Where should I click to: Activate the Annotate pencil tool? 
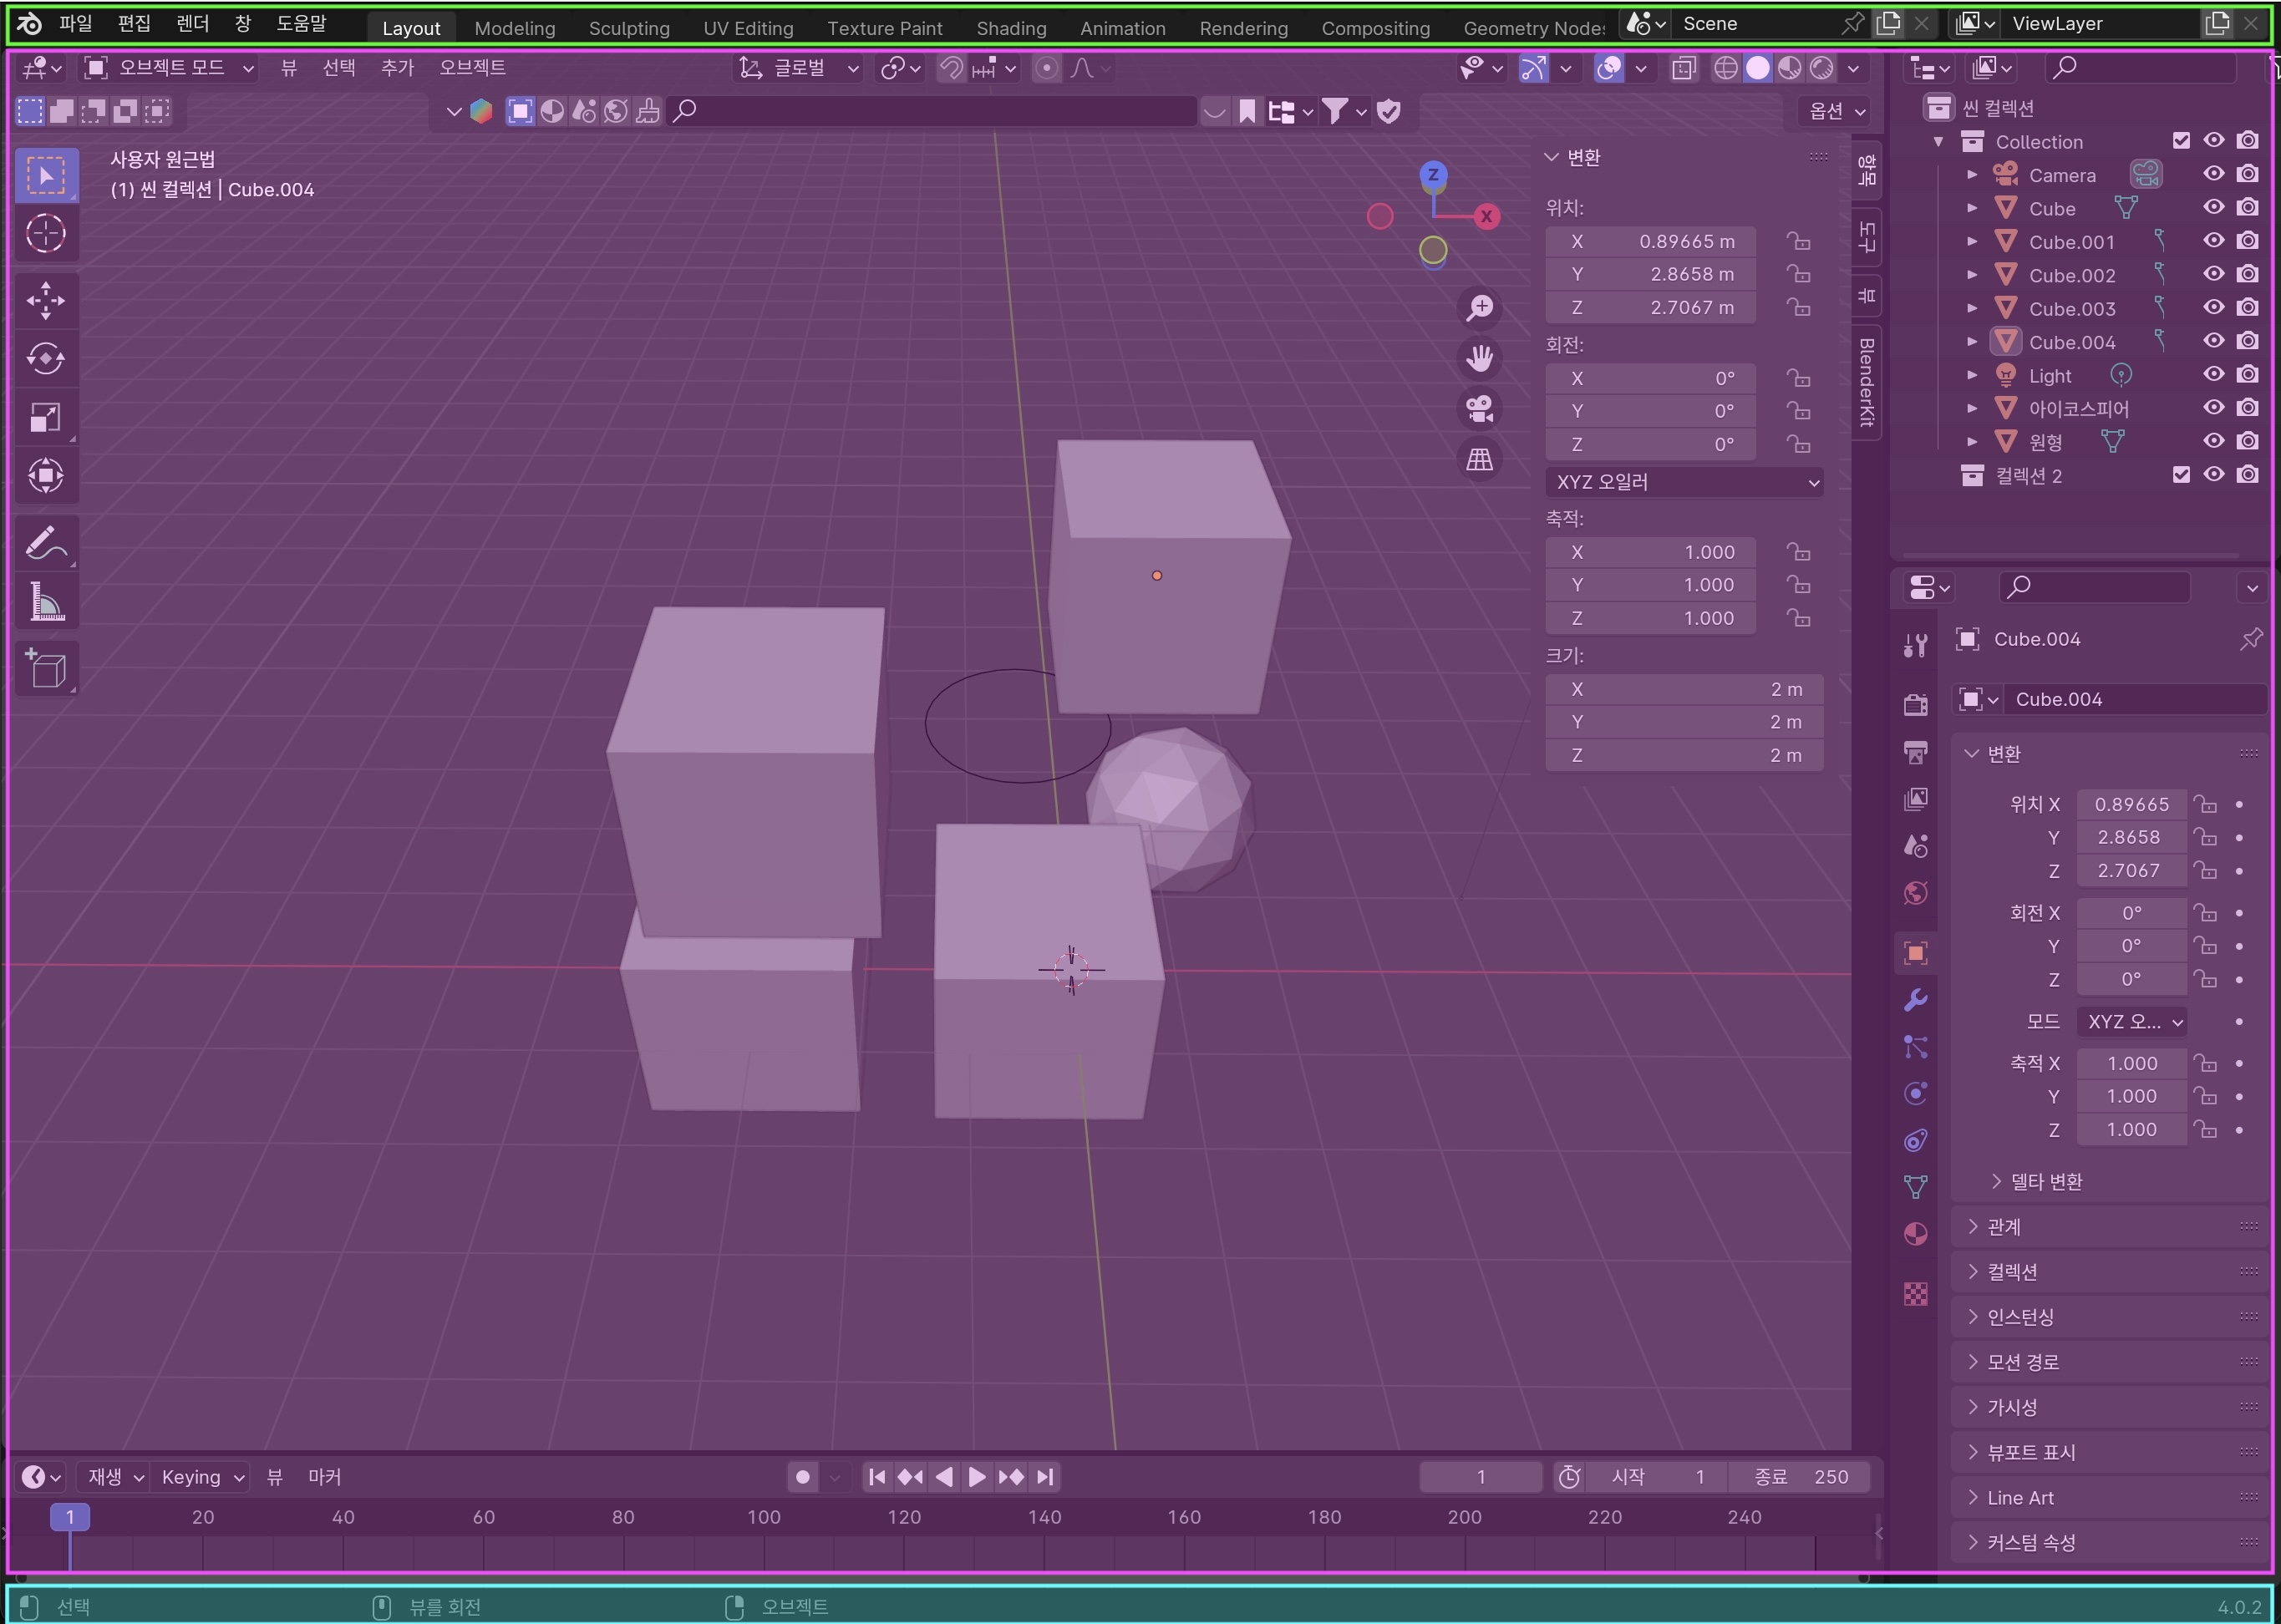[45, 543]
